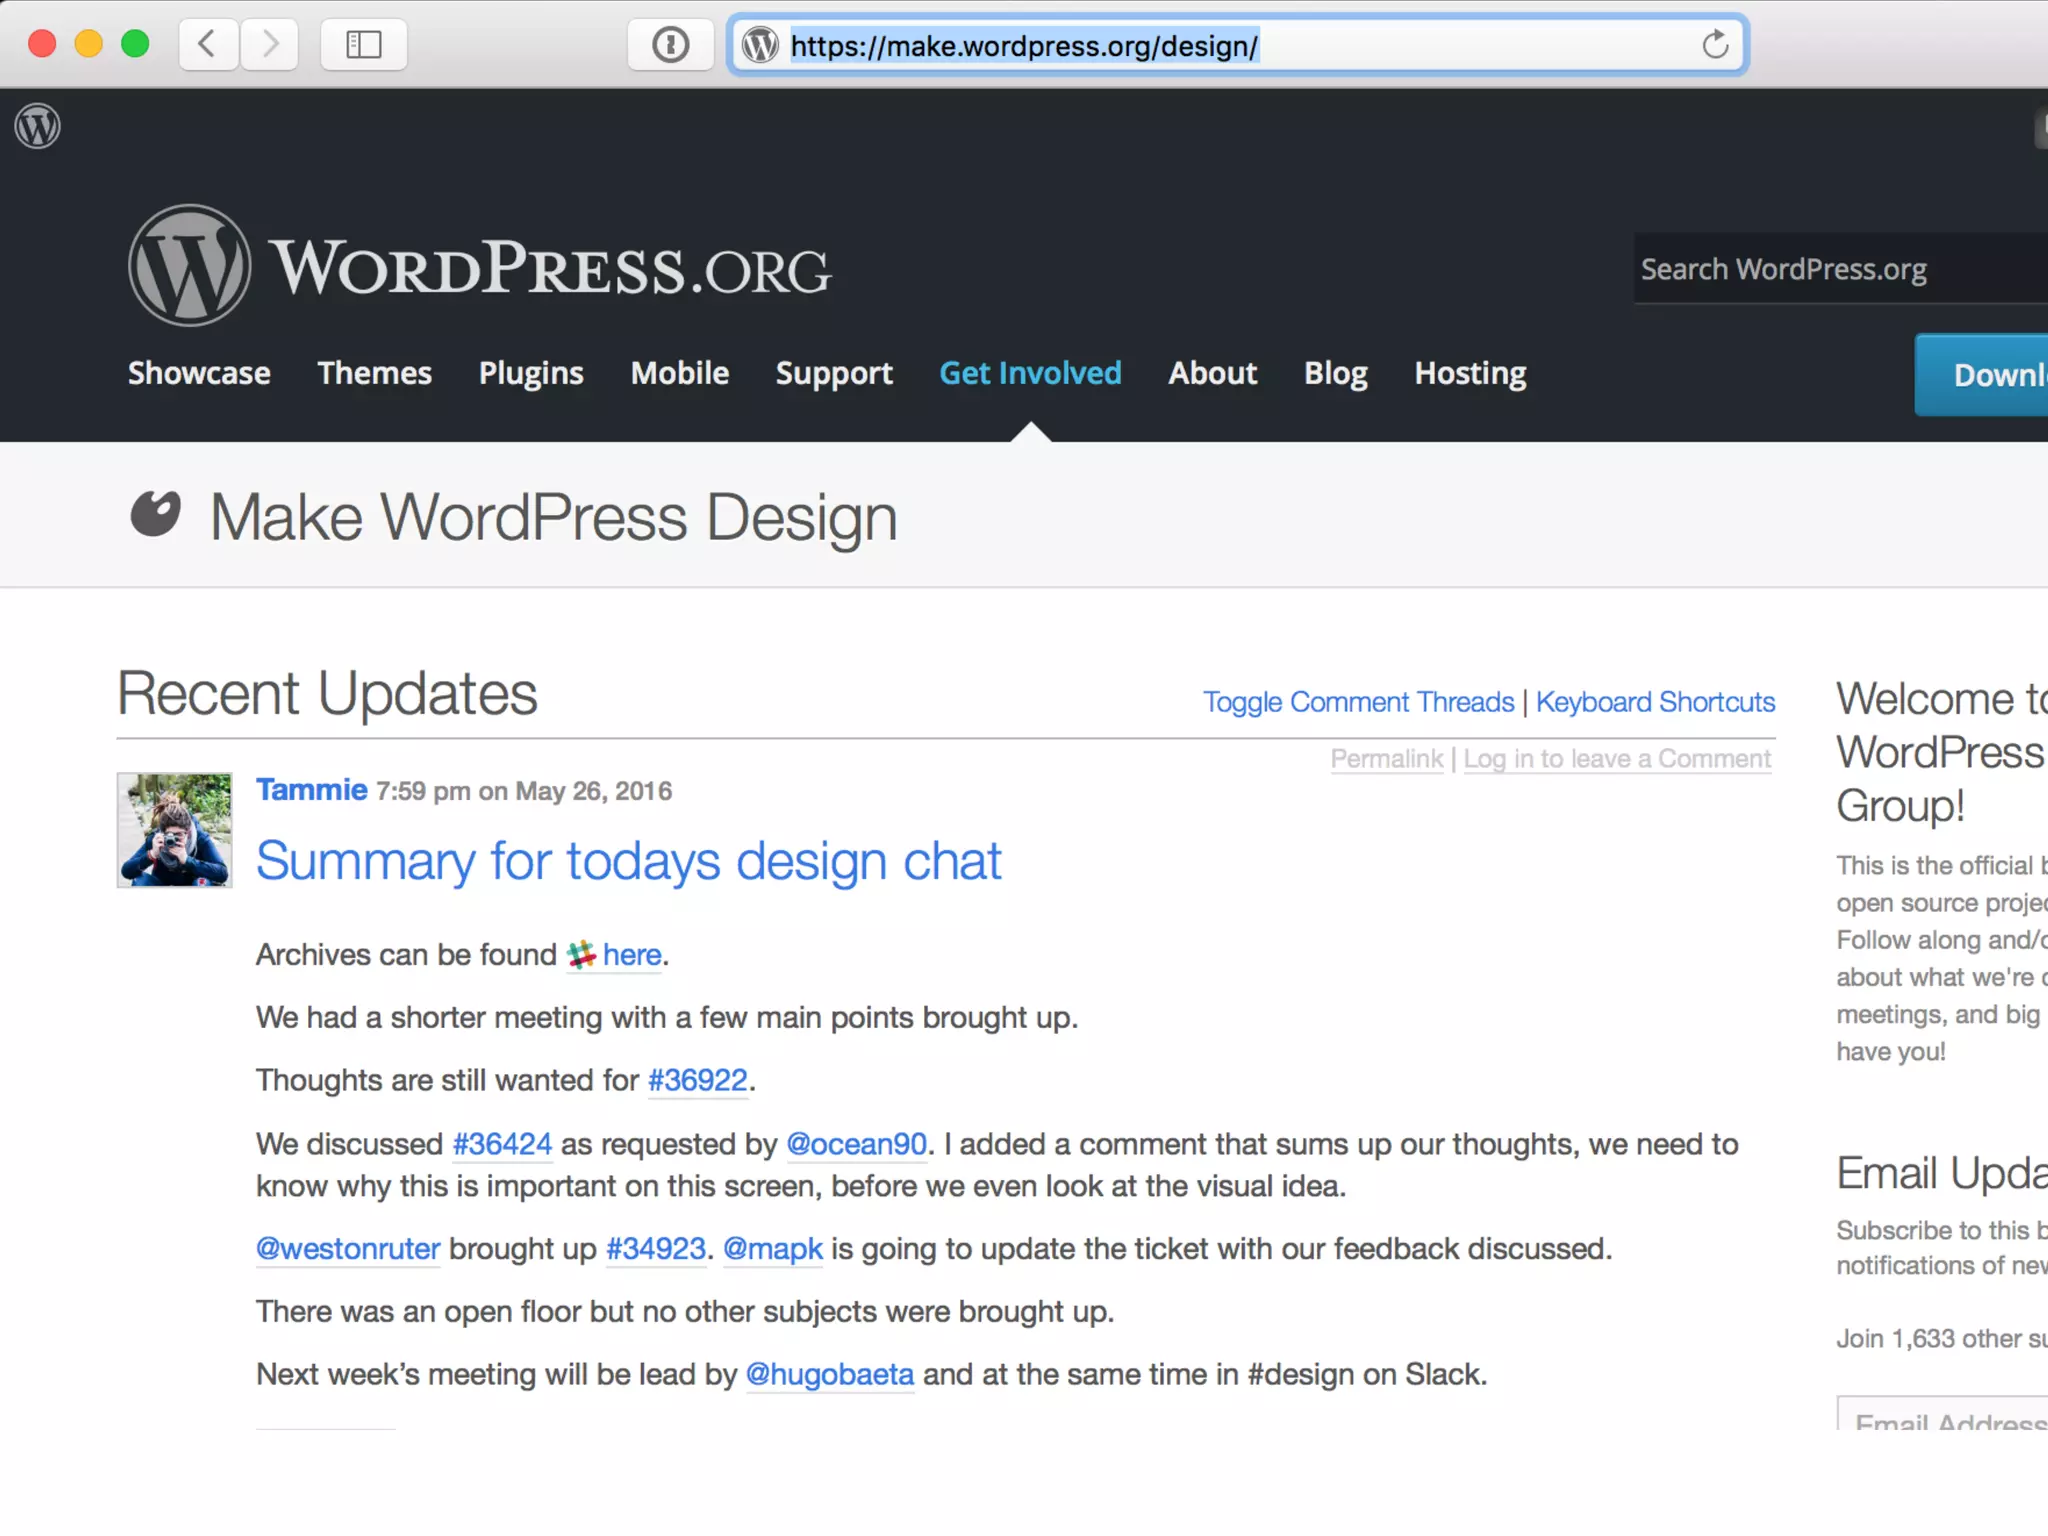Screen dimensions: 2048x1536
Task: Open the Themes menu item
Action: point(374,373)
